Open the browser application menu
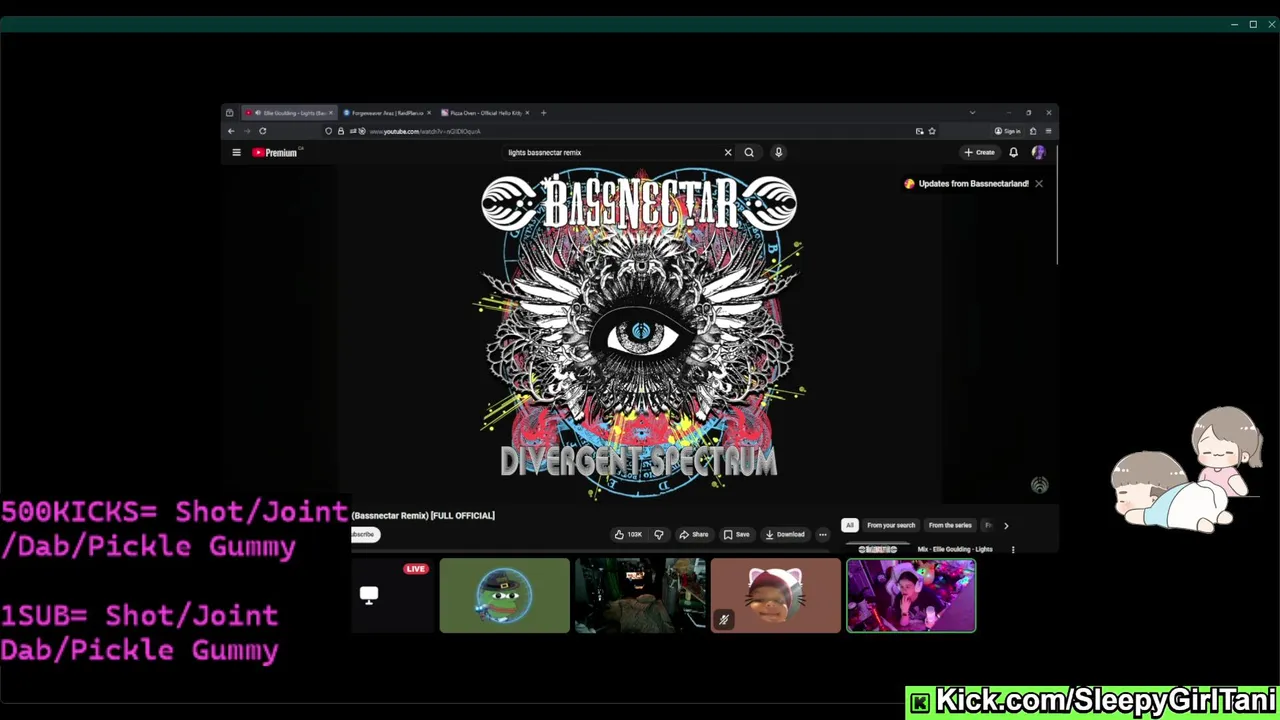The image size is (1280, 720). [x=1048, y=131]
